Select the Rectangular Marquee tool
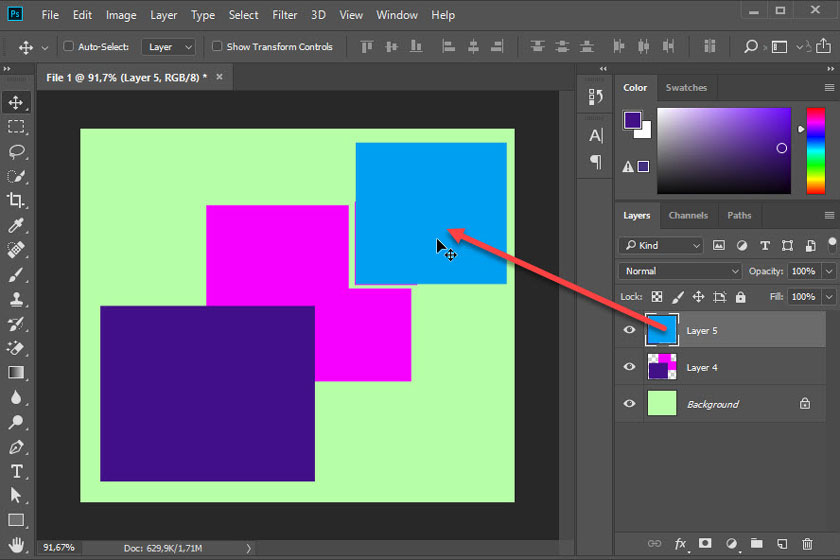The height and width of the screenshot is (560, 840). (x=16, y=126)
